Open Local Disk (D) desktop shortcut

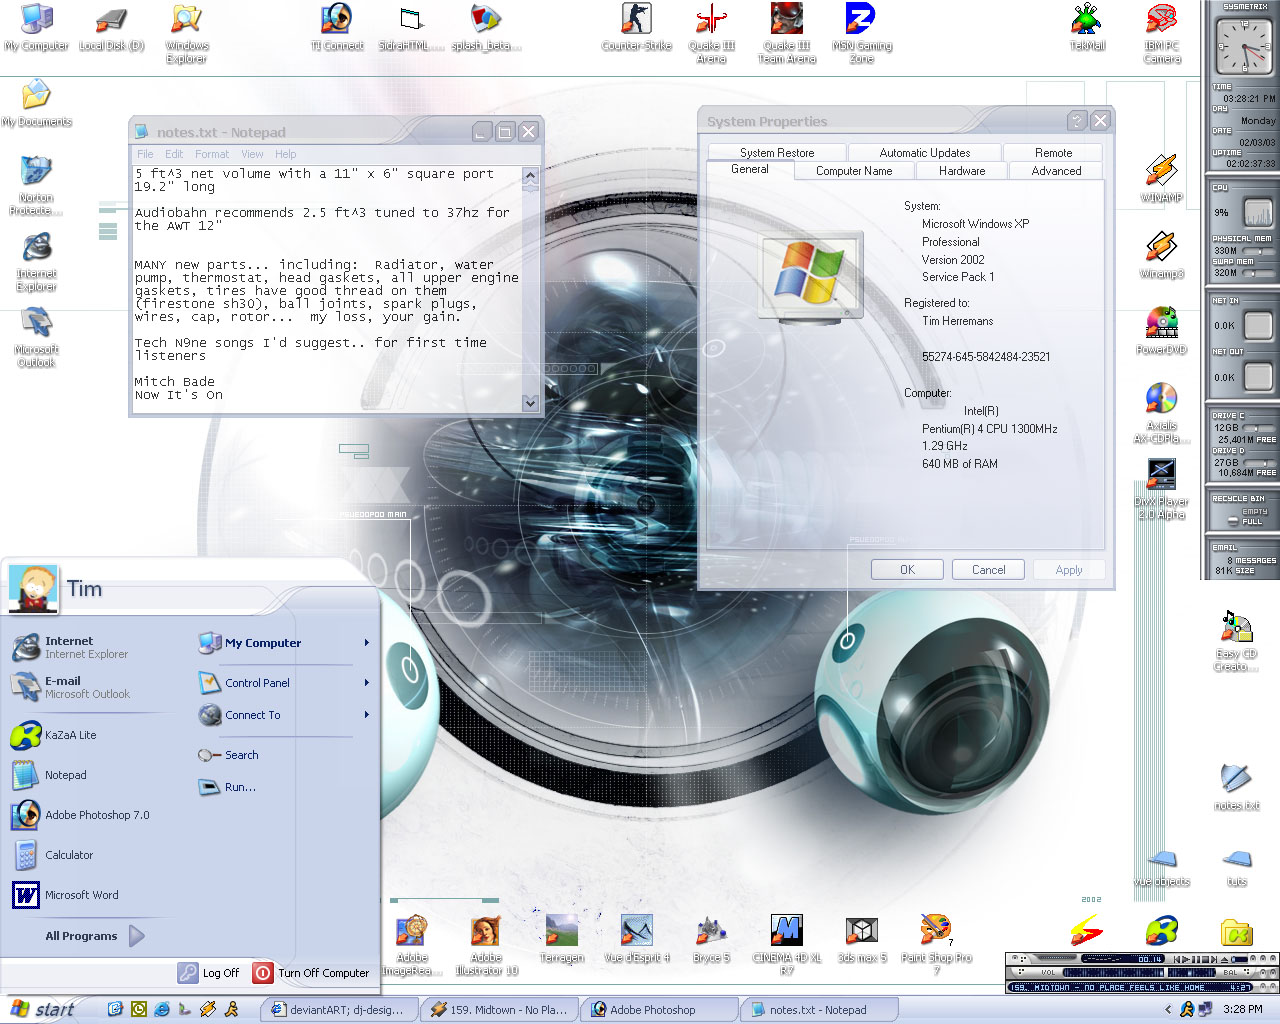click(112, 30)
